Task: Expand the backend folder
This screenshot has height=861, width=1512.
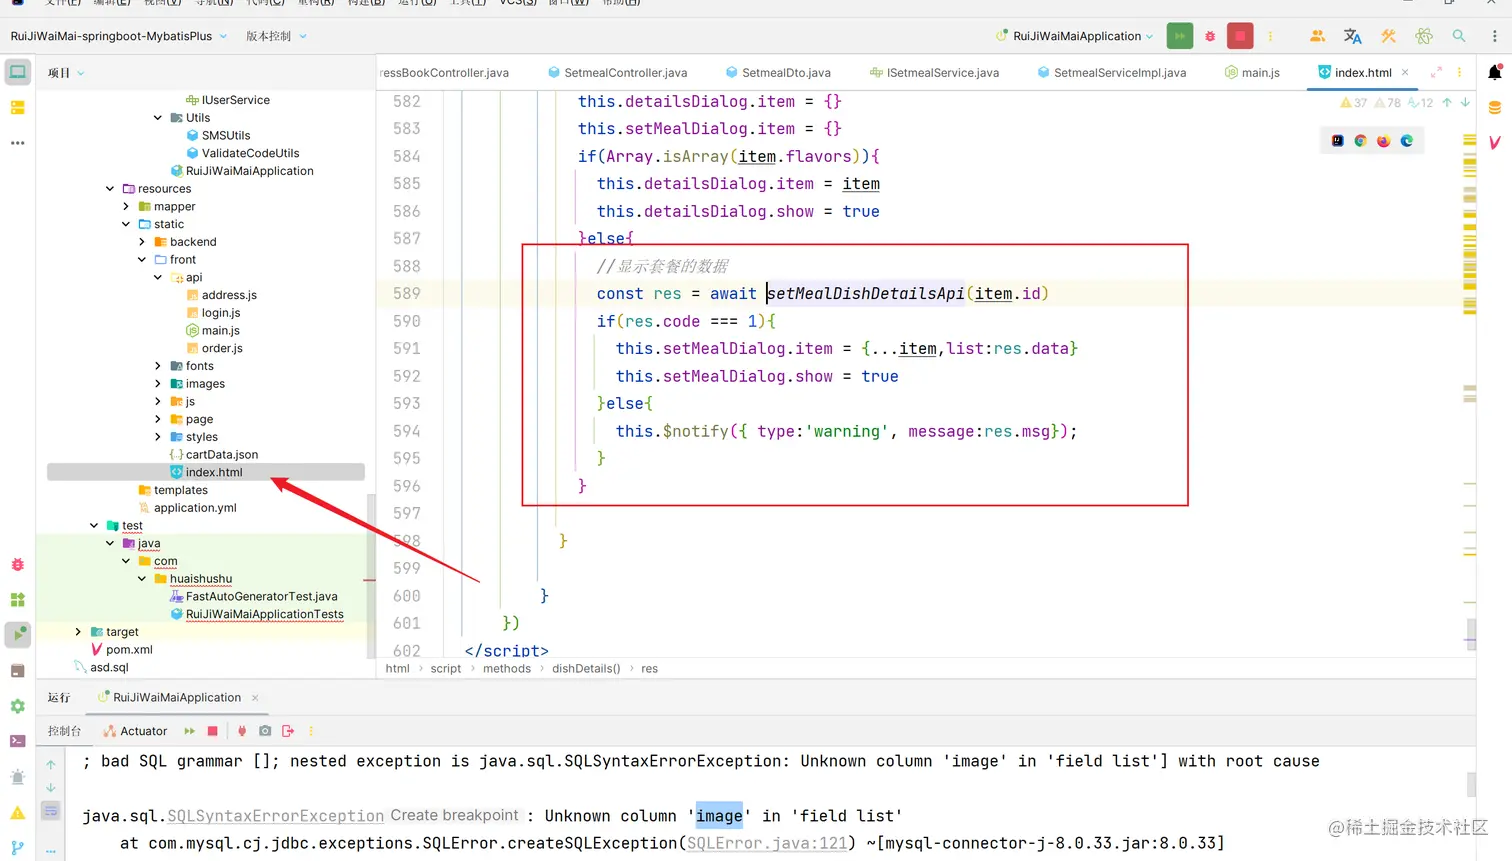Action: 142,242
